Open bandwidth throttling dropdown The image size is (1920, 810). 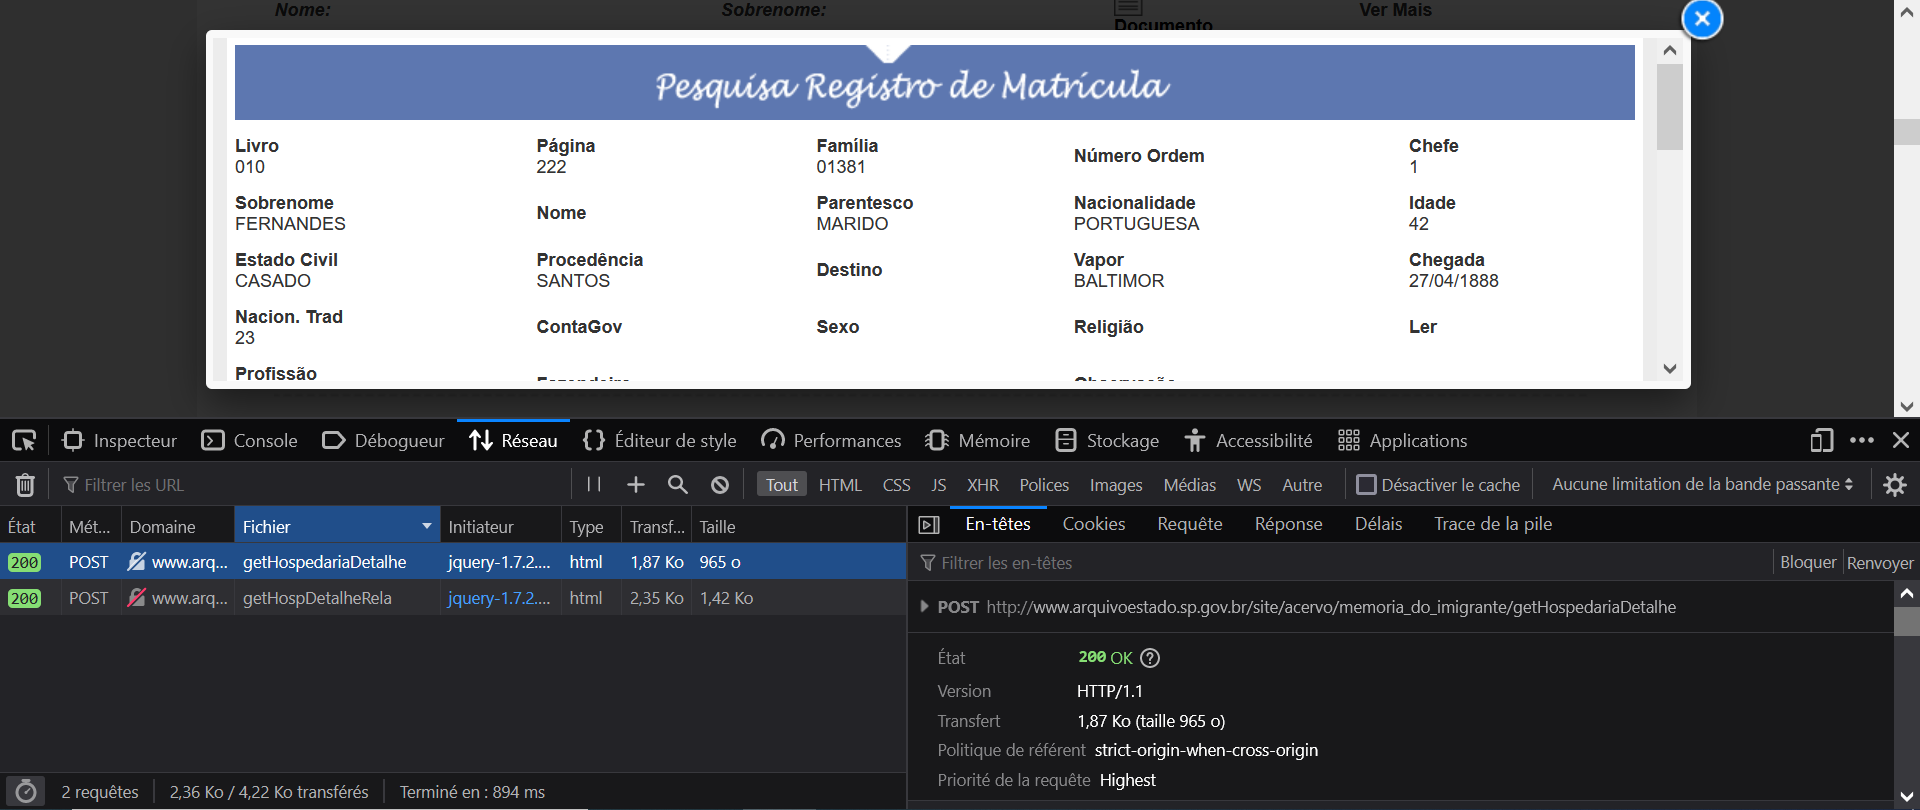[1702, 485]
